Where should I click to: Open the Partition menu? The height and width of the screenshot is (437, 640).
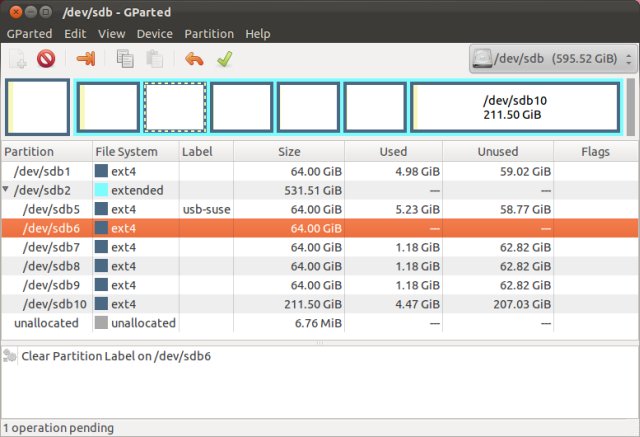[x=207, y=33]
